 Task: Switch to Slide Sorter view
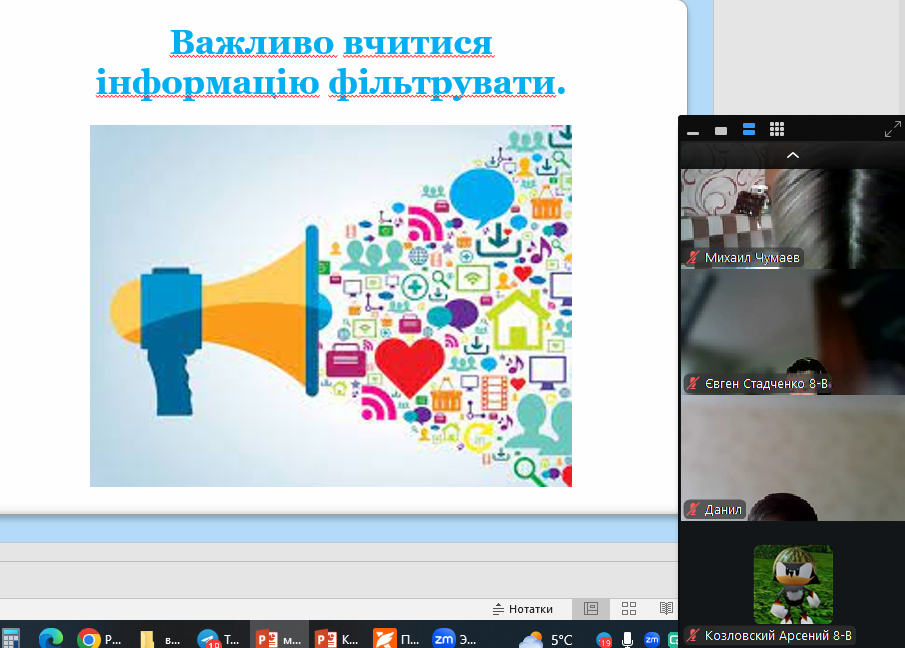(629, 609)
